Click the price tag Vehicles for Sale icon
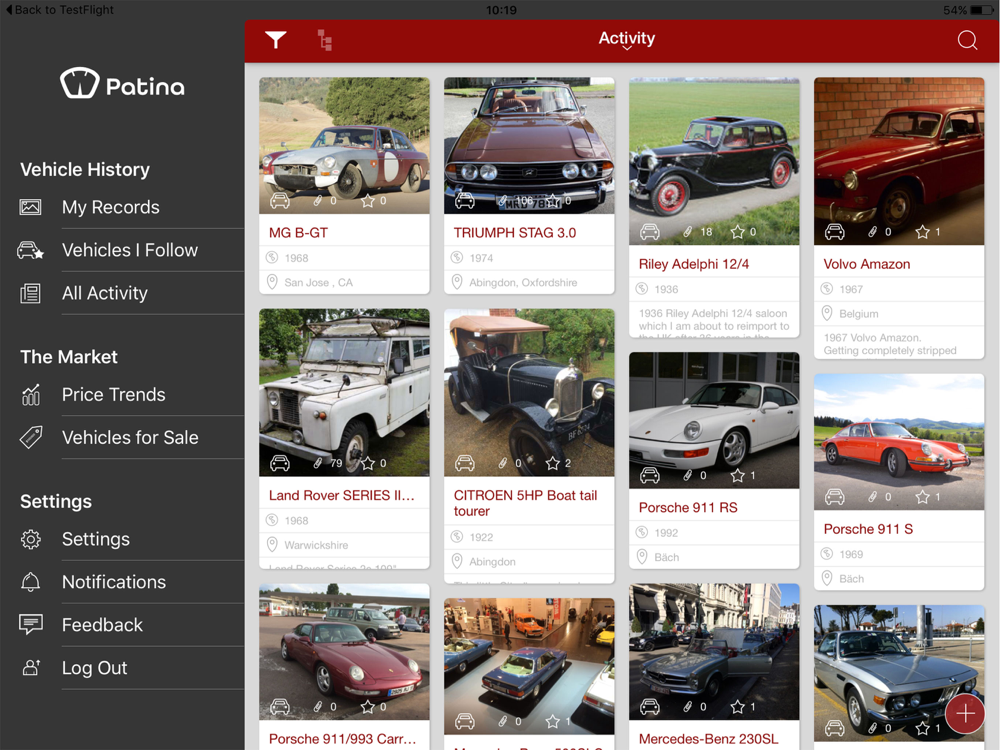The height and width of the screenshot is (750, 1000). 31,438
